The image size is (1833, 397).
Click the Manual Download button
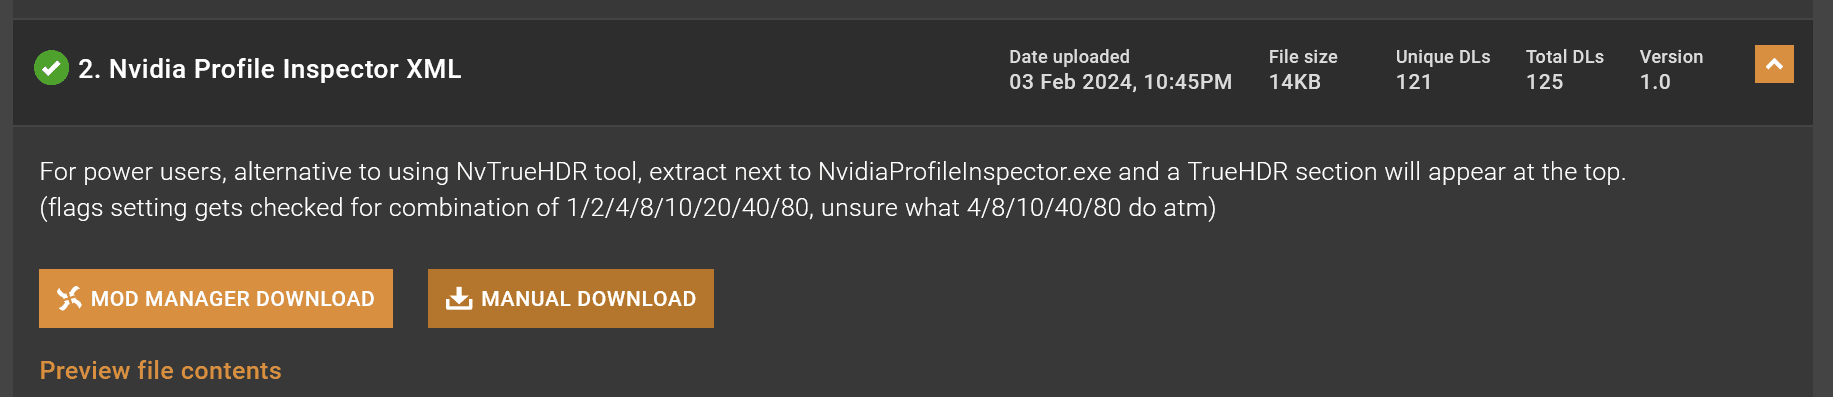point(571,298)
